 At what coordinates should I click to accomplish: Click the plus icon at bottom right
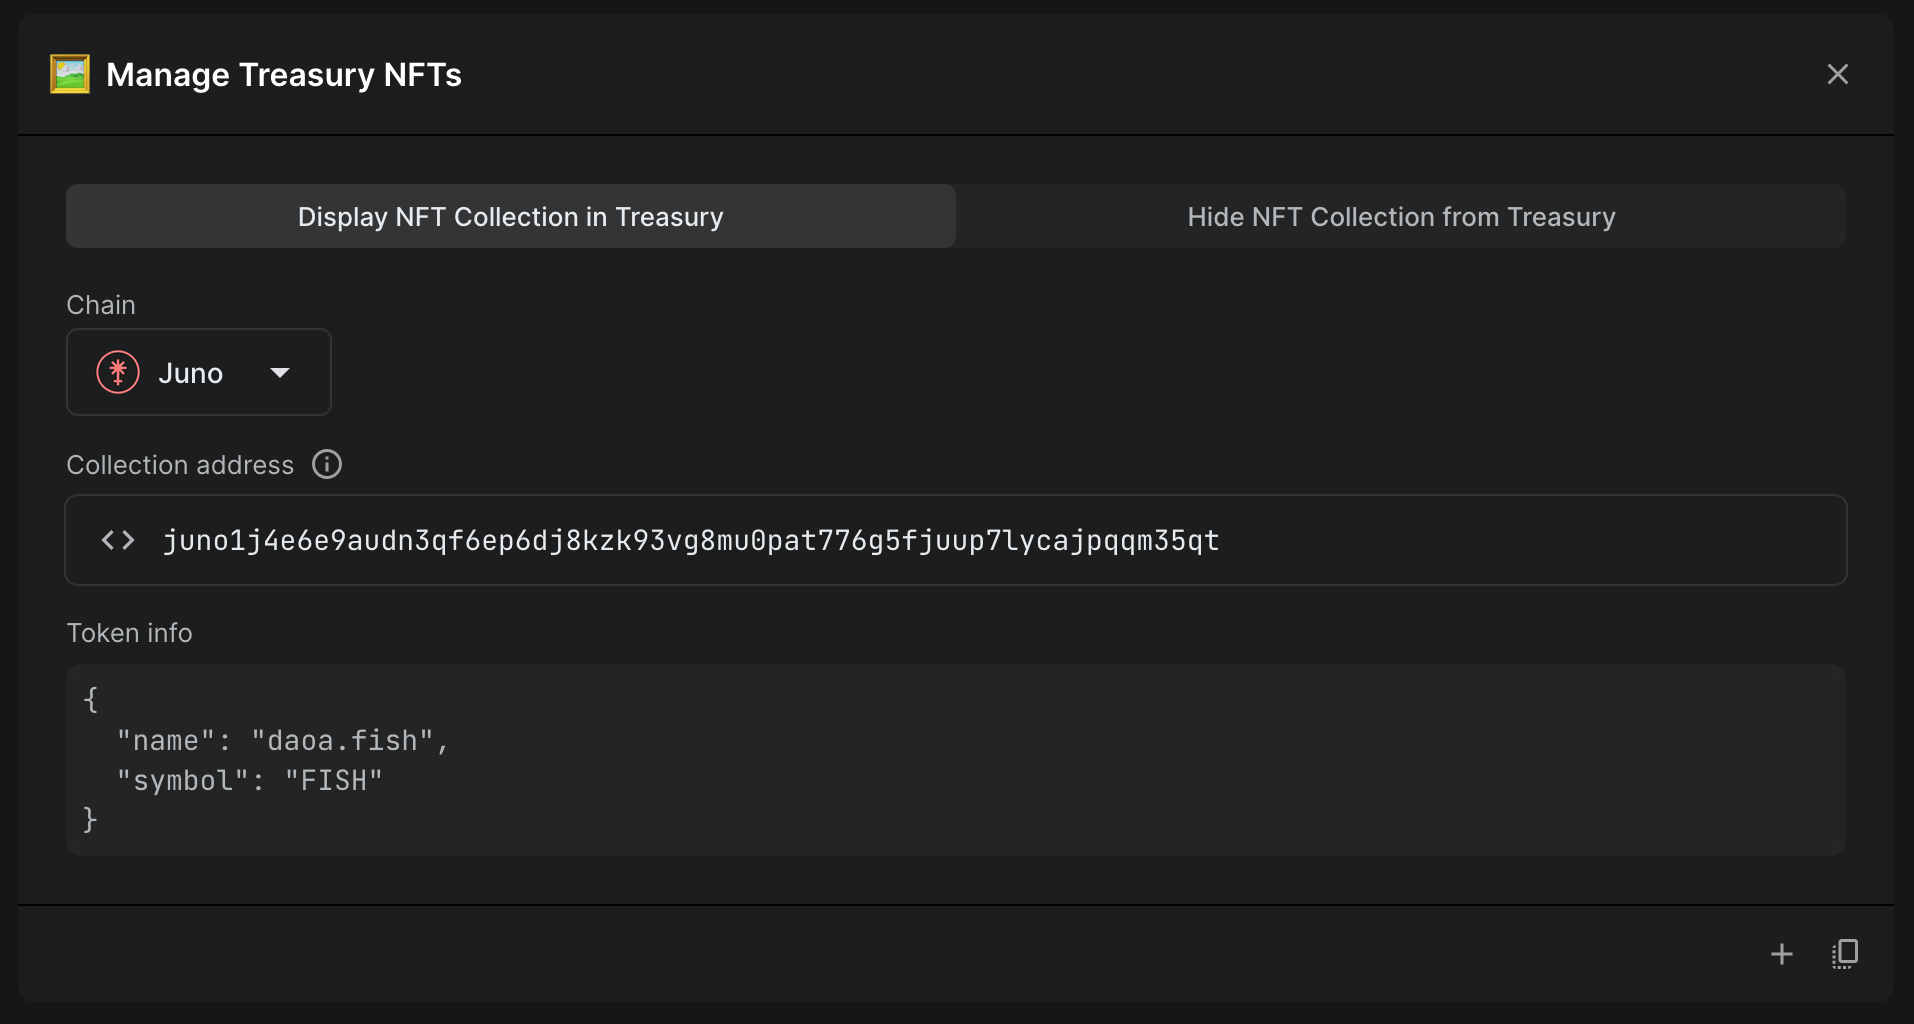pos(1781,954)
